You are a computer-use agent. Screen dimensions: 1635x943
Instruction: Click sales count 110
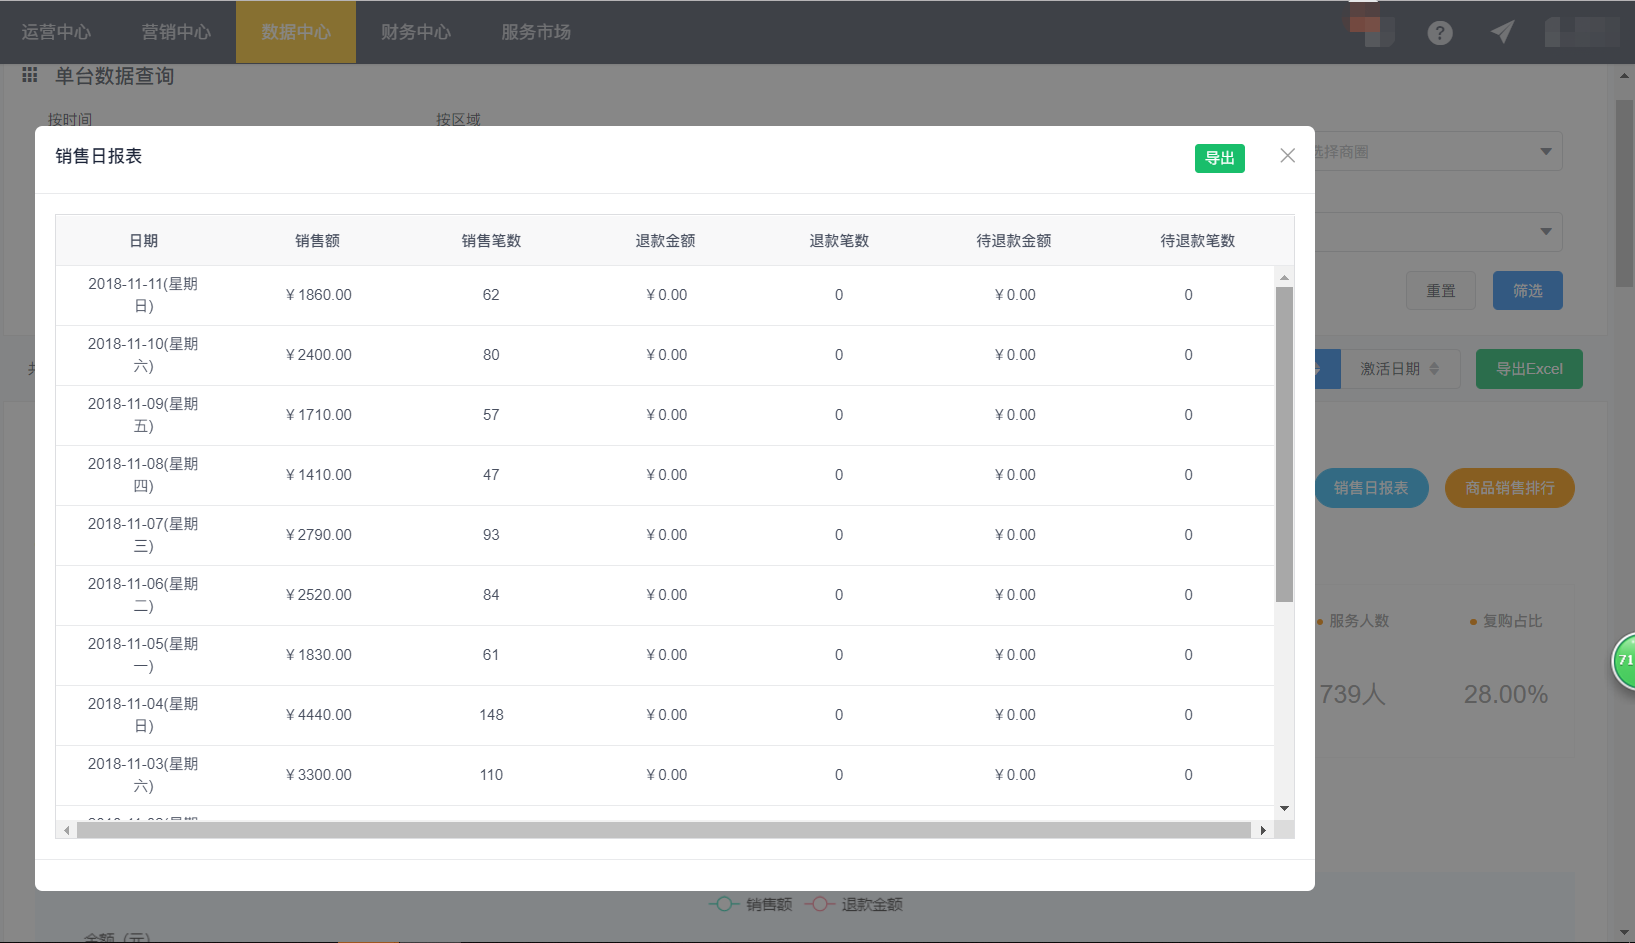[491, 775]
